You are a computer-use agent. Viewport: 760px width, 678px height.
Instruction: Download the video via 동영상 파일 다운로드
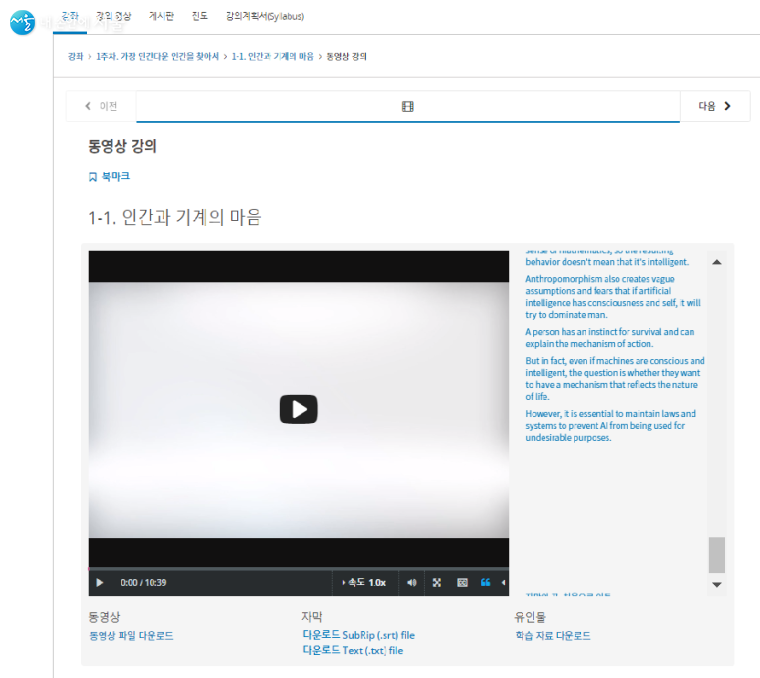pos(131,636)
